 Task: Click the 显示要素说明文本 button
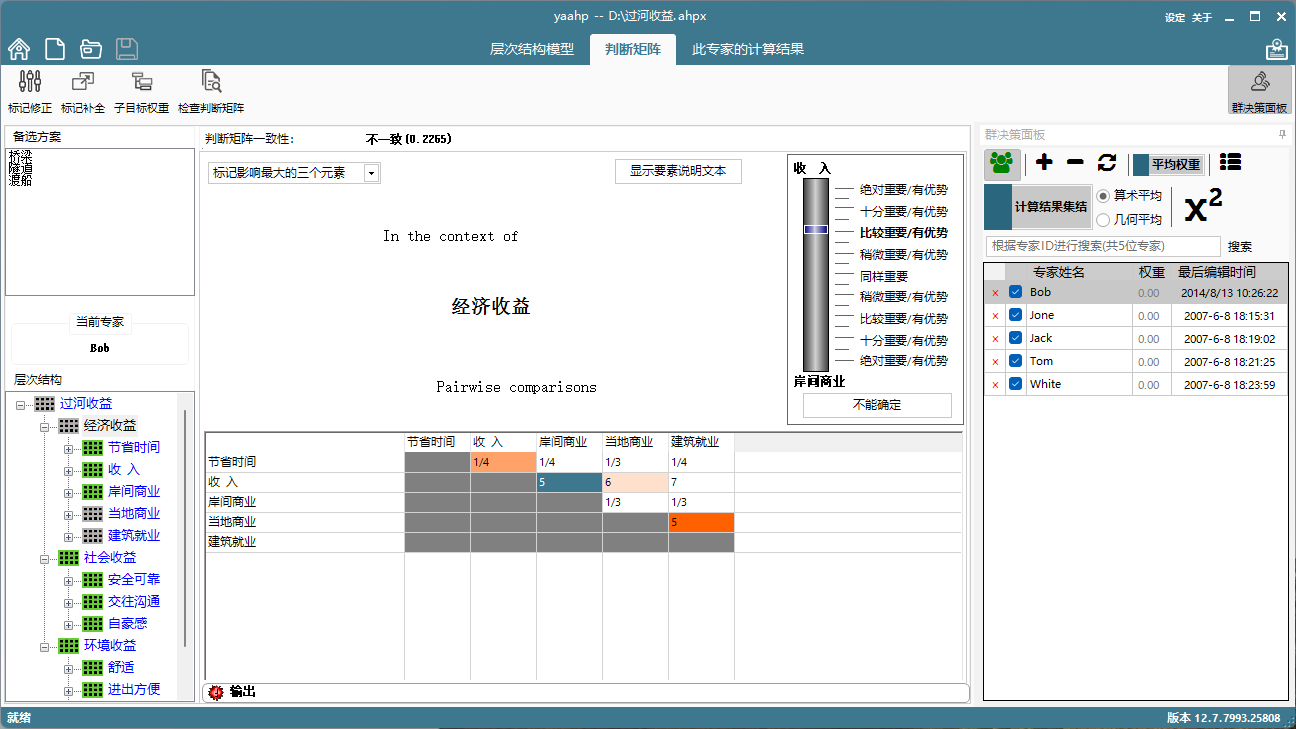coord(678,171)
